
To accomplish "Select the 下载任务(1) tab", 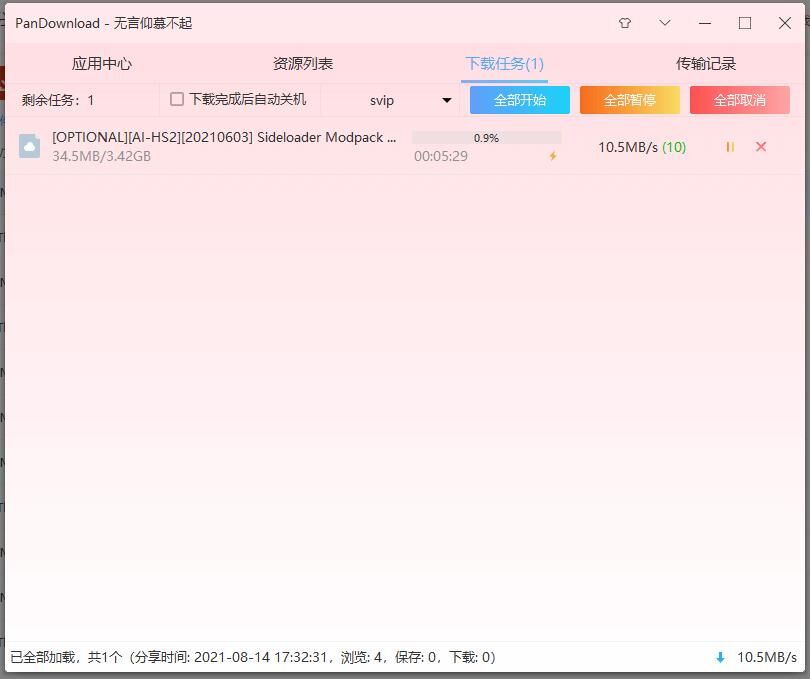I will 504,64.
